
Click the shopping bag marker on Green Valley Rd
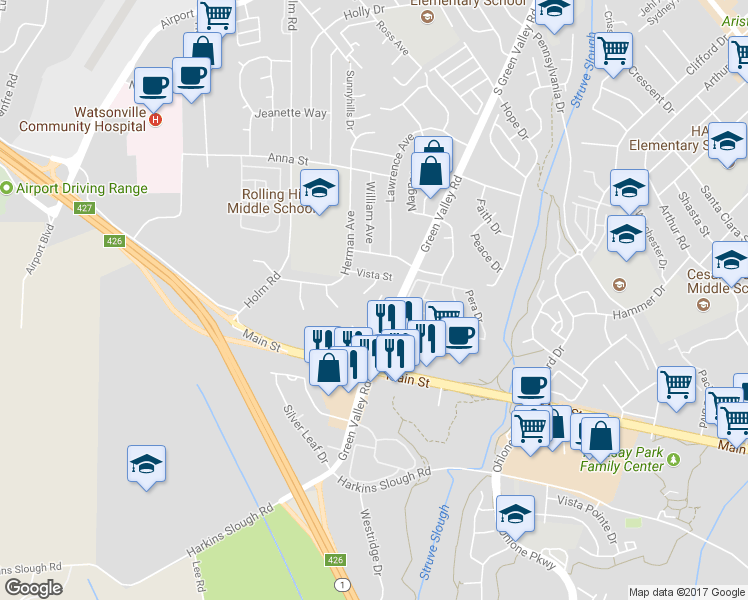coord(430,173)
